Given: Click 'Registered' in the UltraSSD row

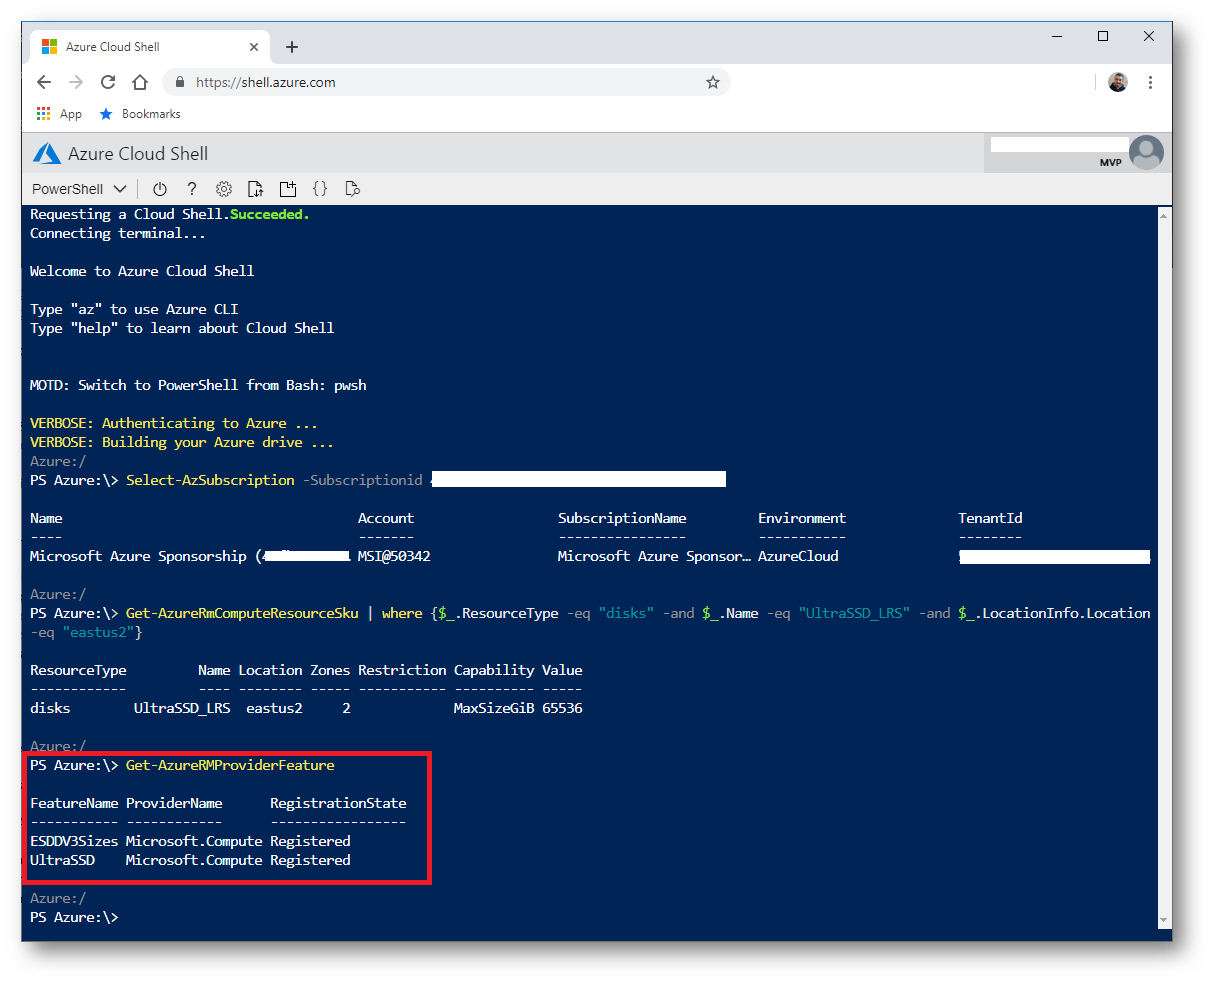Looking at the screenshot, I should click(x=310, y=860).
